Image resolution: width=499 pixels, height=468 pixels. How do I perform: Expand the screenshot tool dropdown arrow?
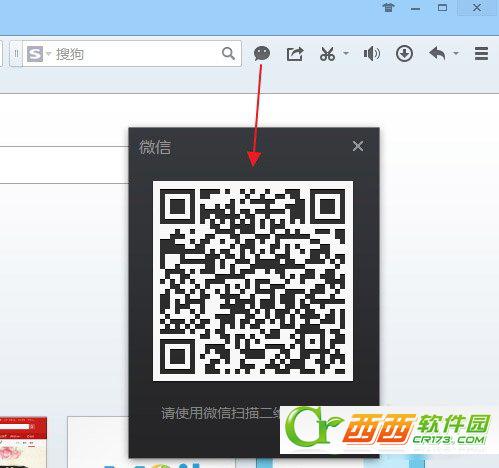[346, 53]
